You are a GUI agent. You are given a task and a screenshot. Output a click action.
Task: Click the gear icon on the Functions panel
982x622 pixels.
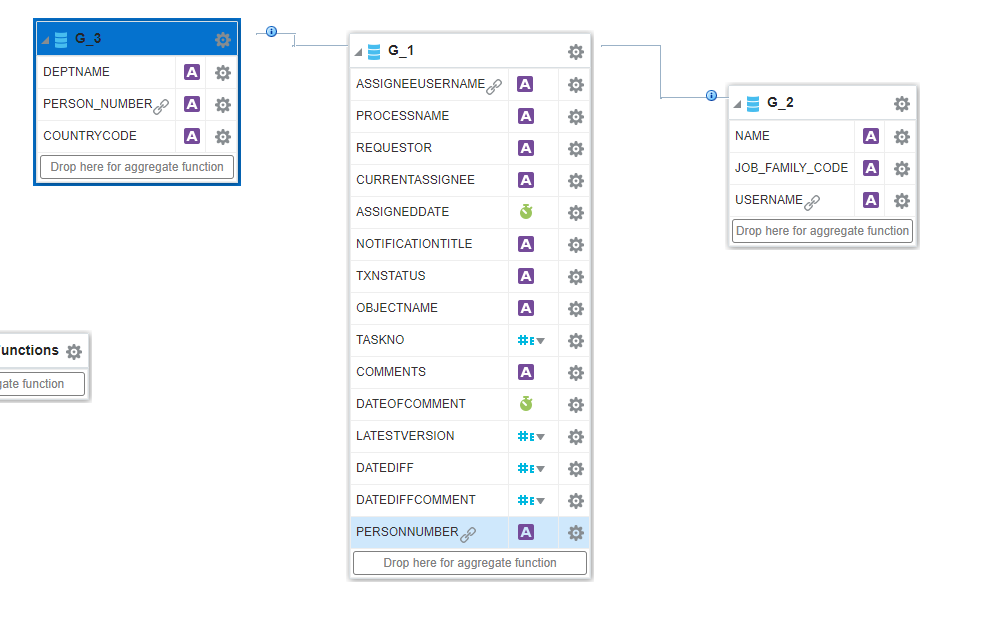tap(72, 350)
